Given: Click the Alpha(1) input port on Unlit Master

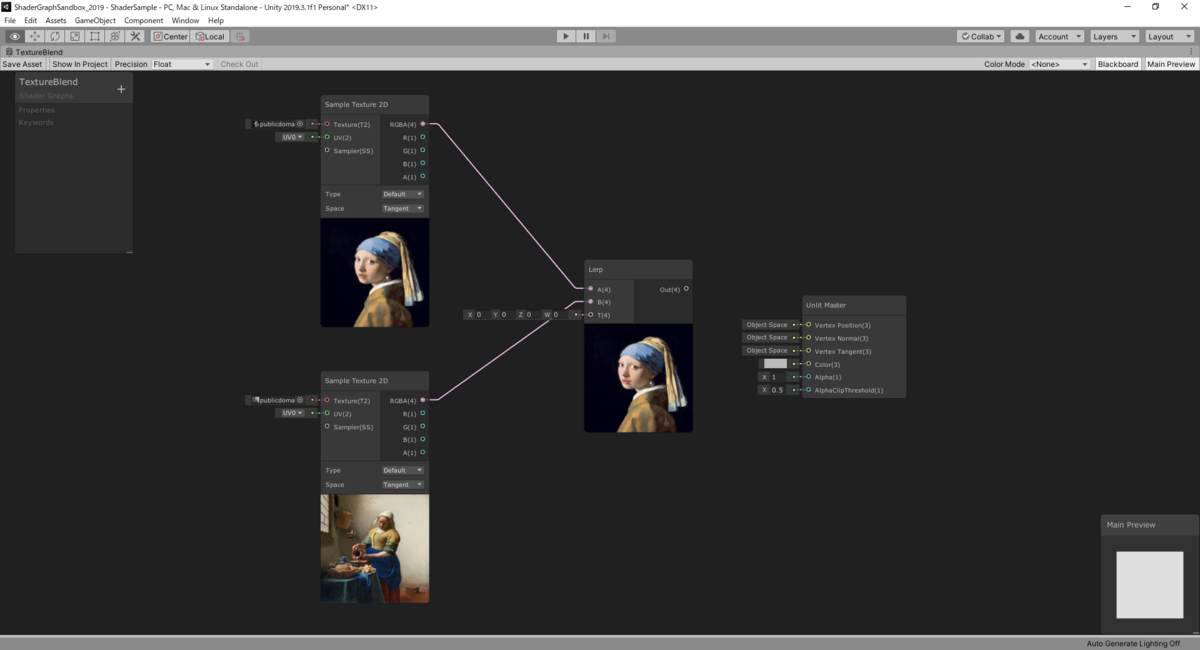Looking at the screenshot, I should click(809, 377).
